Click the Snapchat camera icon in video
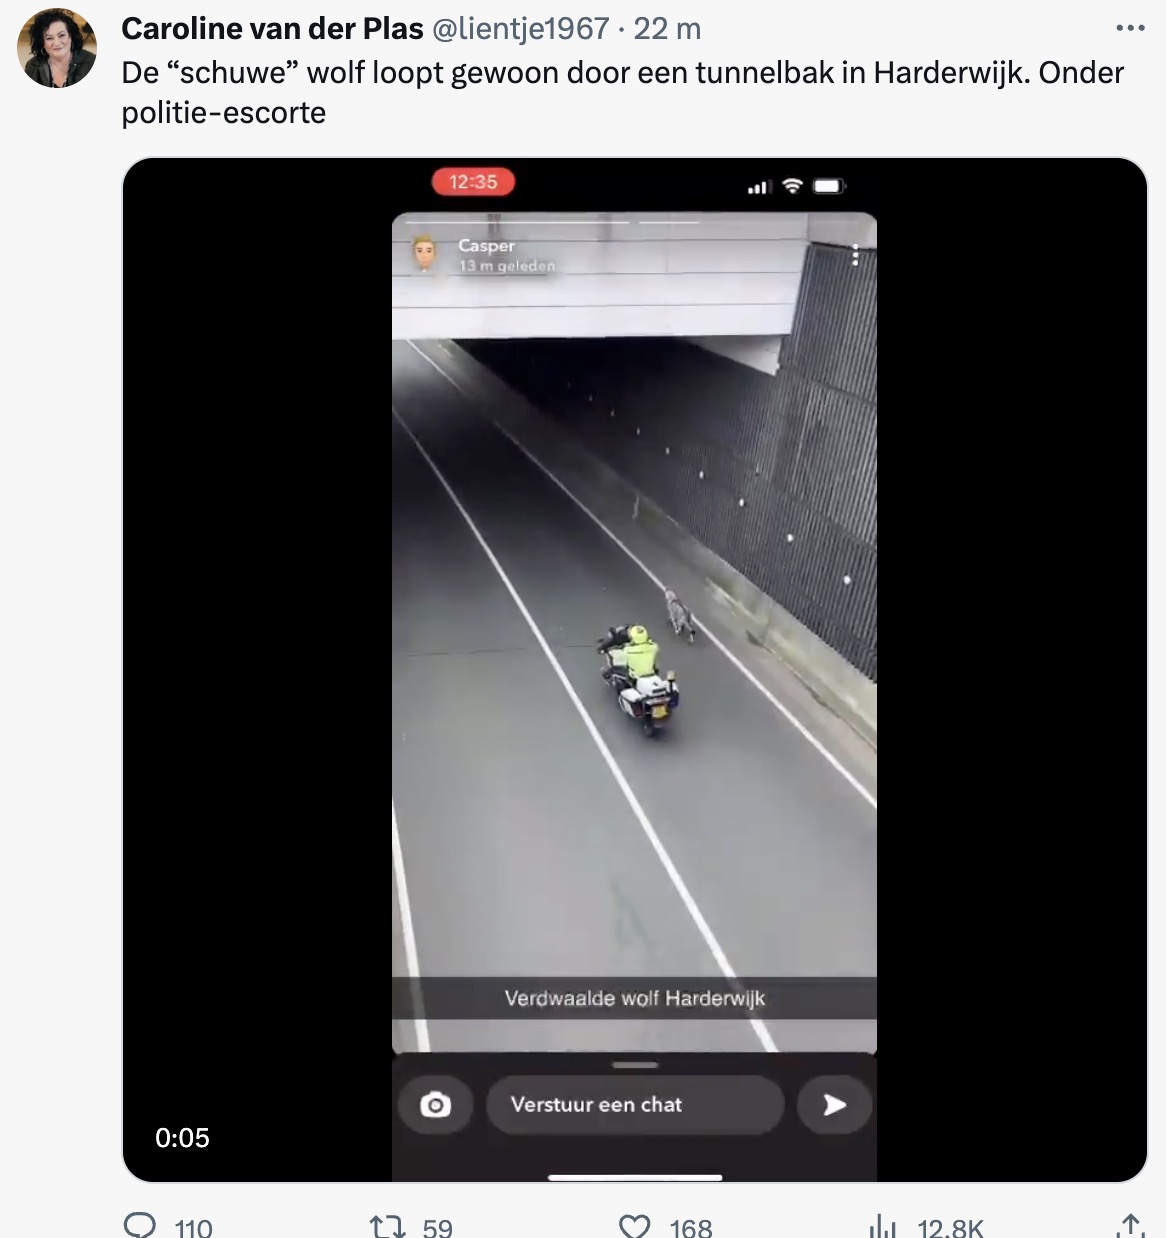 (435, 1105)
